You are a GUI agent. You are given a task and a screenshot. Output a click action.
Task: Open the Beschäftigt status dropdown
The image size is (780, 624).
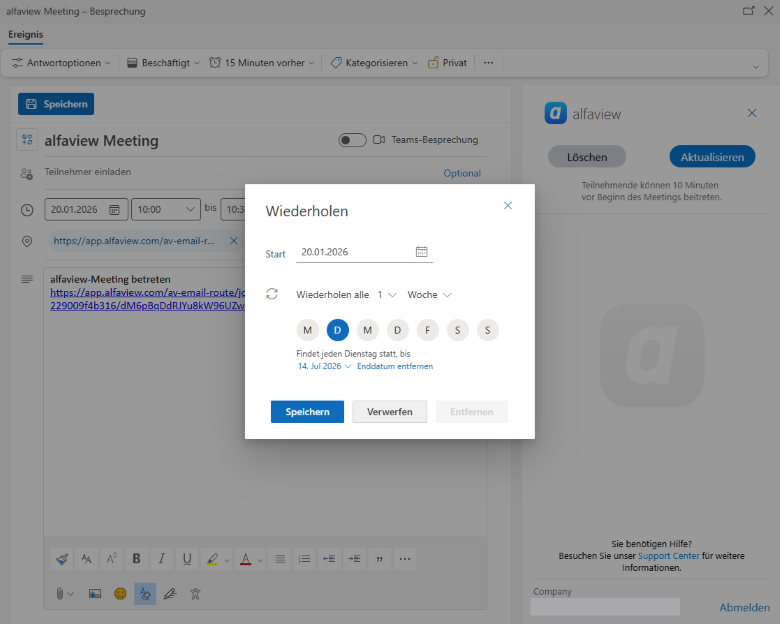163,63
